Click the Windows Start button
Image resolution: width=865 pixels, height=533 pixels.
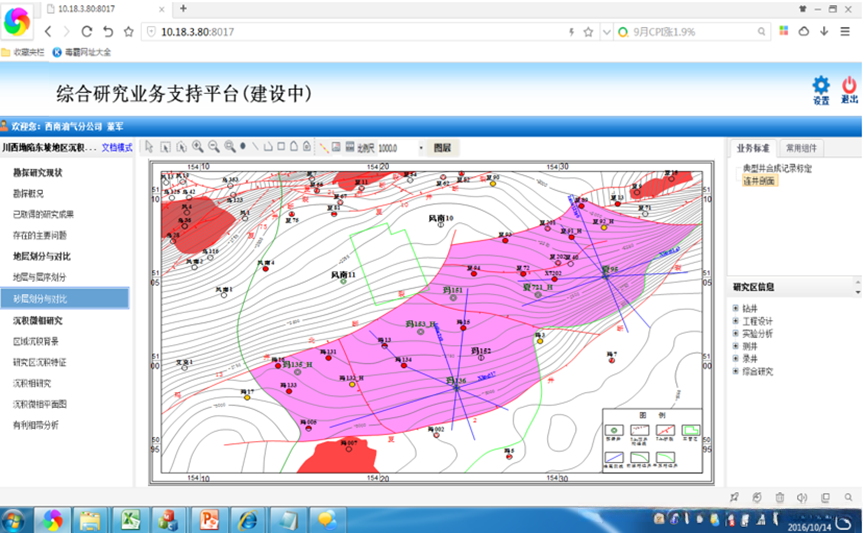tap(13, 520)
